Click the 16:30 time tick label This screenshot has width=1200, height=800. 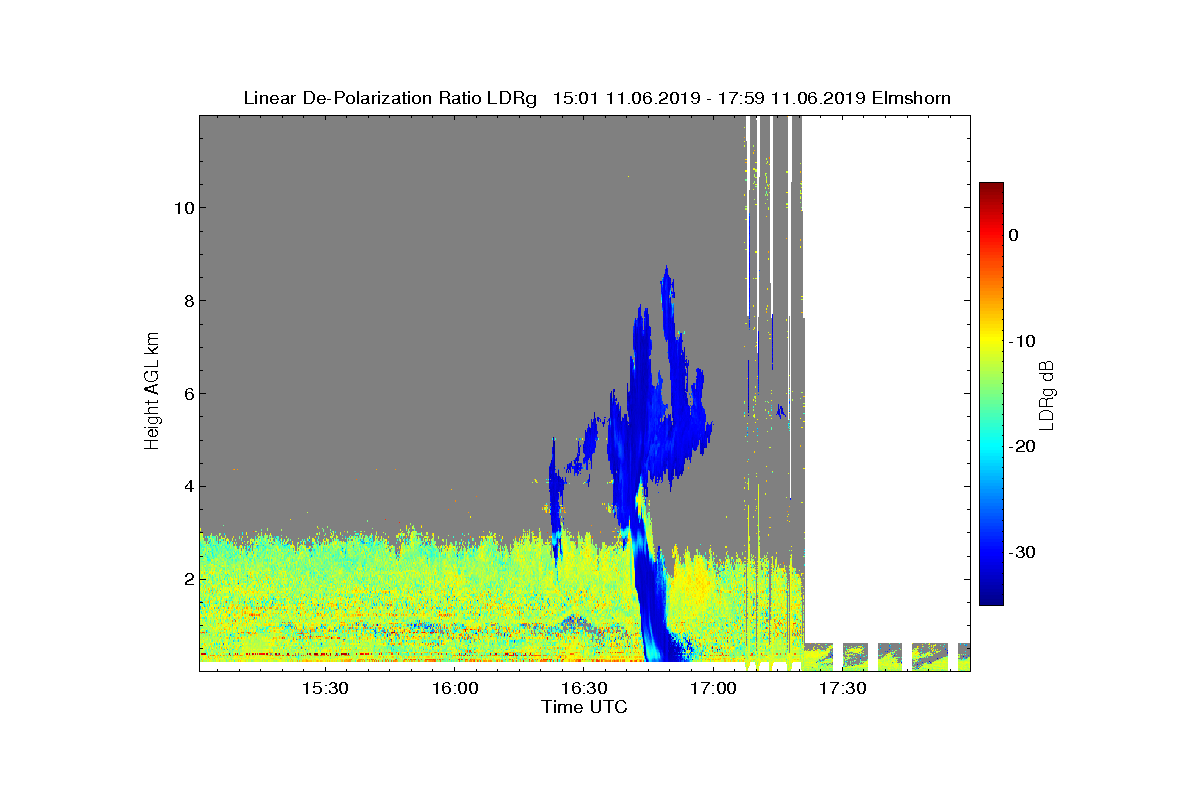(x=584, y=688)
